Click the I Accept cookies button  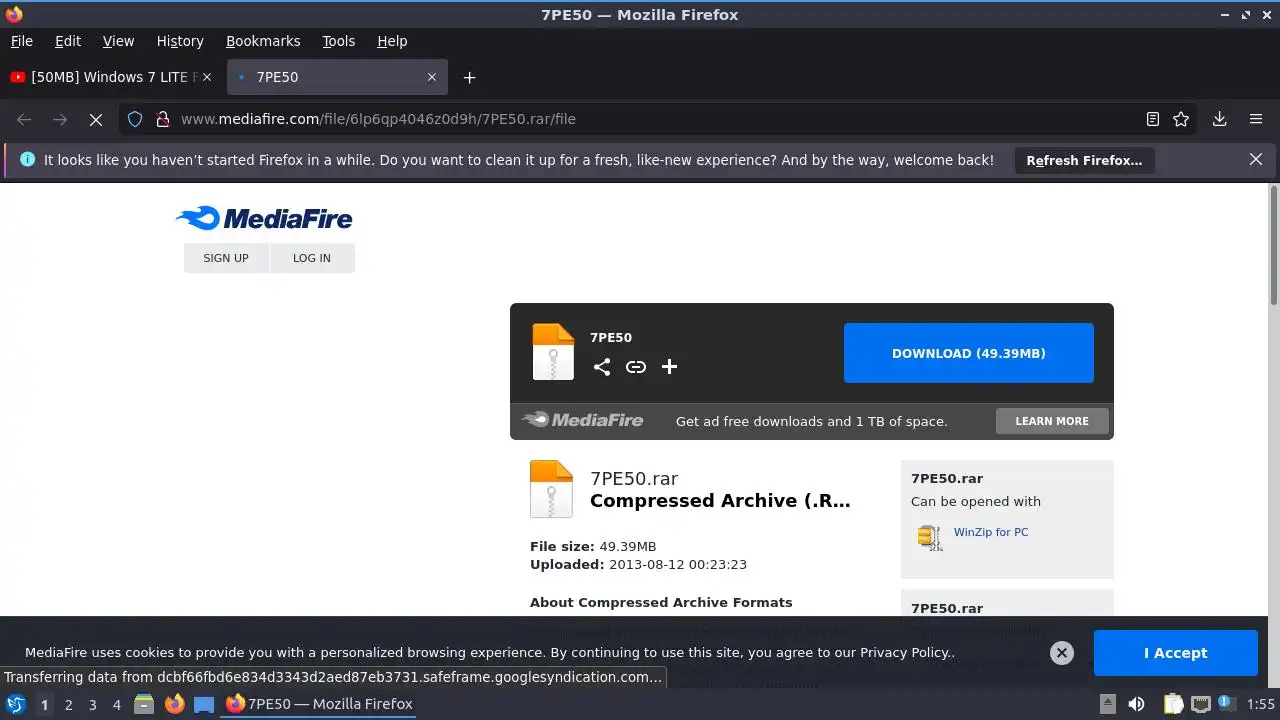pyautogui.click(x=1176, y=653)
